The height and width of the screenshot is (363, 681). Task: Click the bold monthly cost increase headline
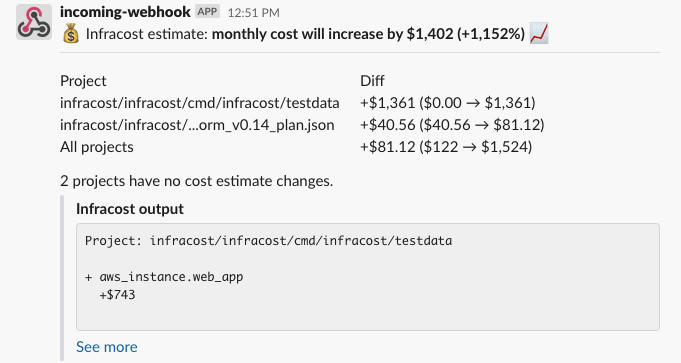coord(368,34)
